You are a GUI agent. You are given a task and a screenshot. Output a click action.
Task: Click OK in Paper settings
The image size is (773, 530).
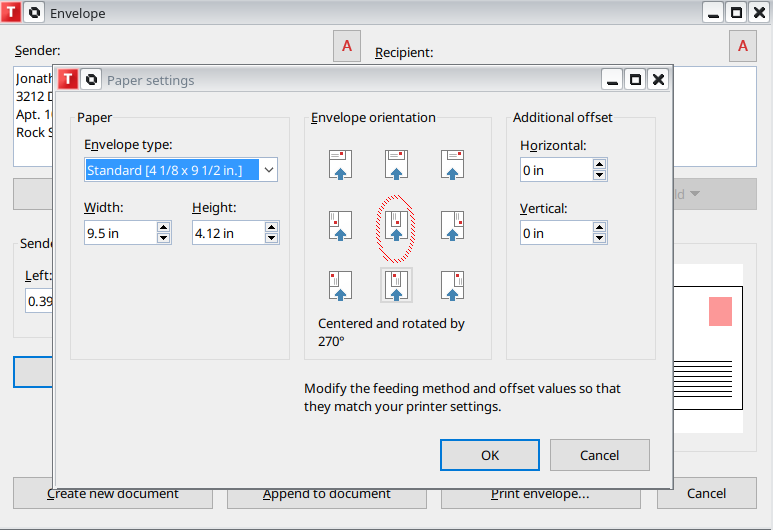[490, 455]
